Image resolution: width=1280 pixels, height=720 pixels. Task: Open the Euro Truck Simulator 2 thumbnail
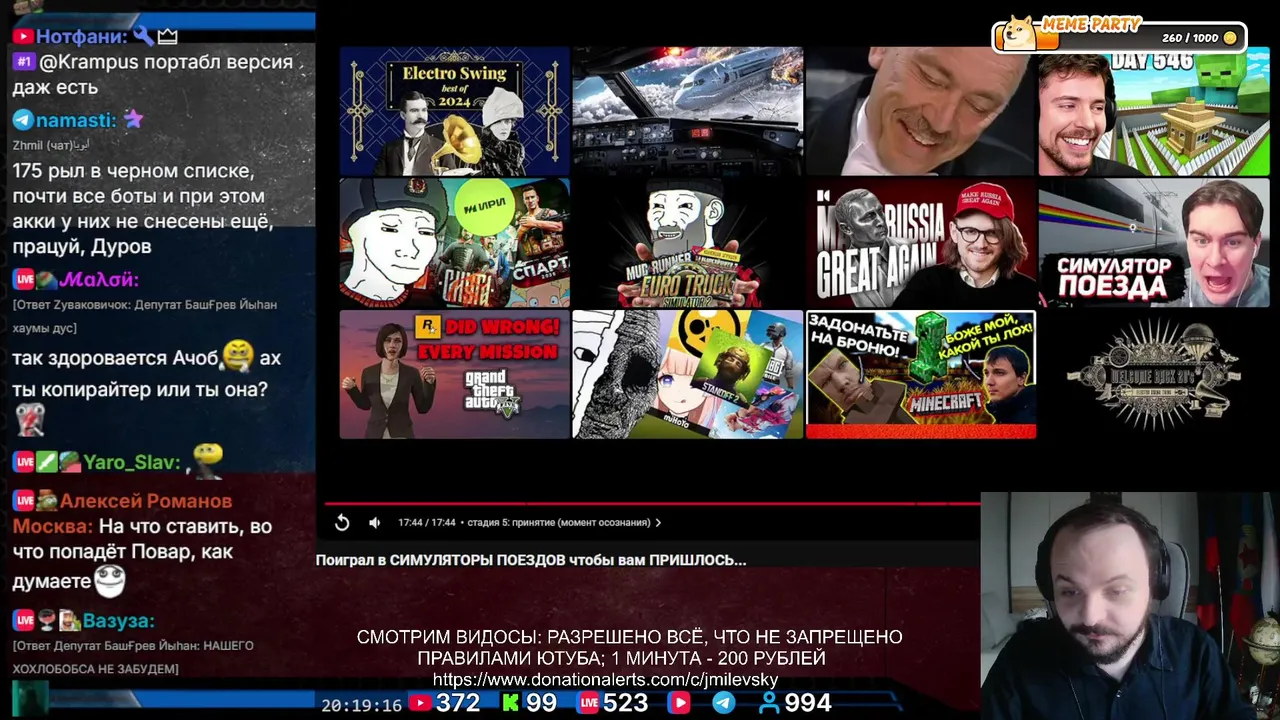click(688, 243)
